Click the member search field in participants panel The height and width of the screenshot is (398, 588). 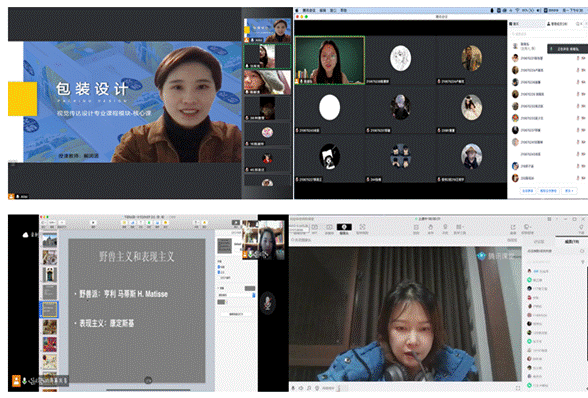tap(548, 34)
